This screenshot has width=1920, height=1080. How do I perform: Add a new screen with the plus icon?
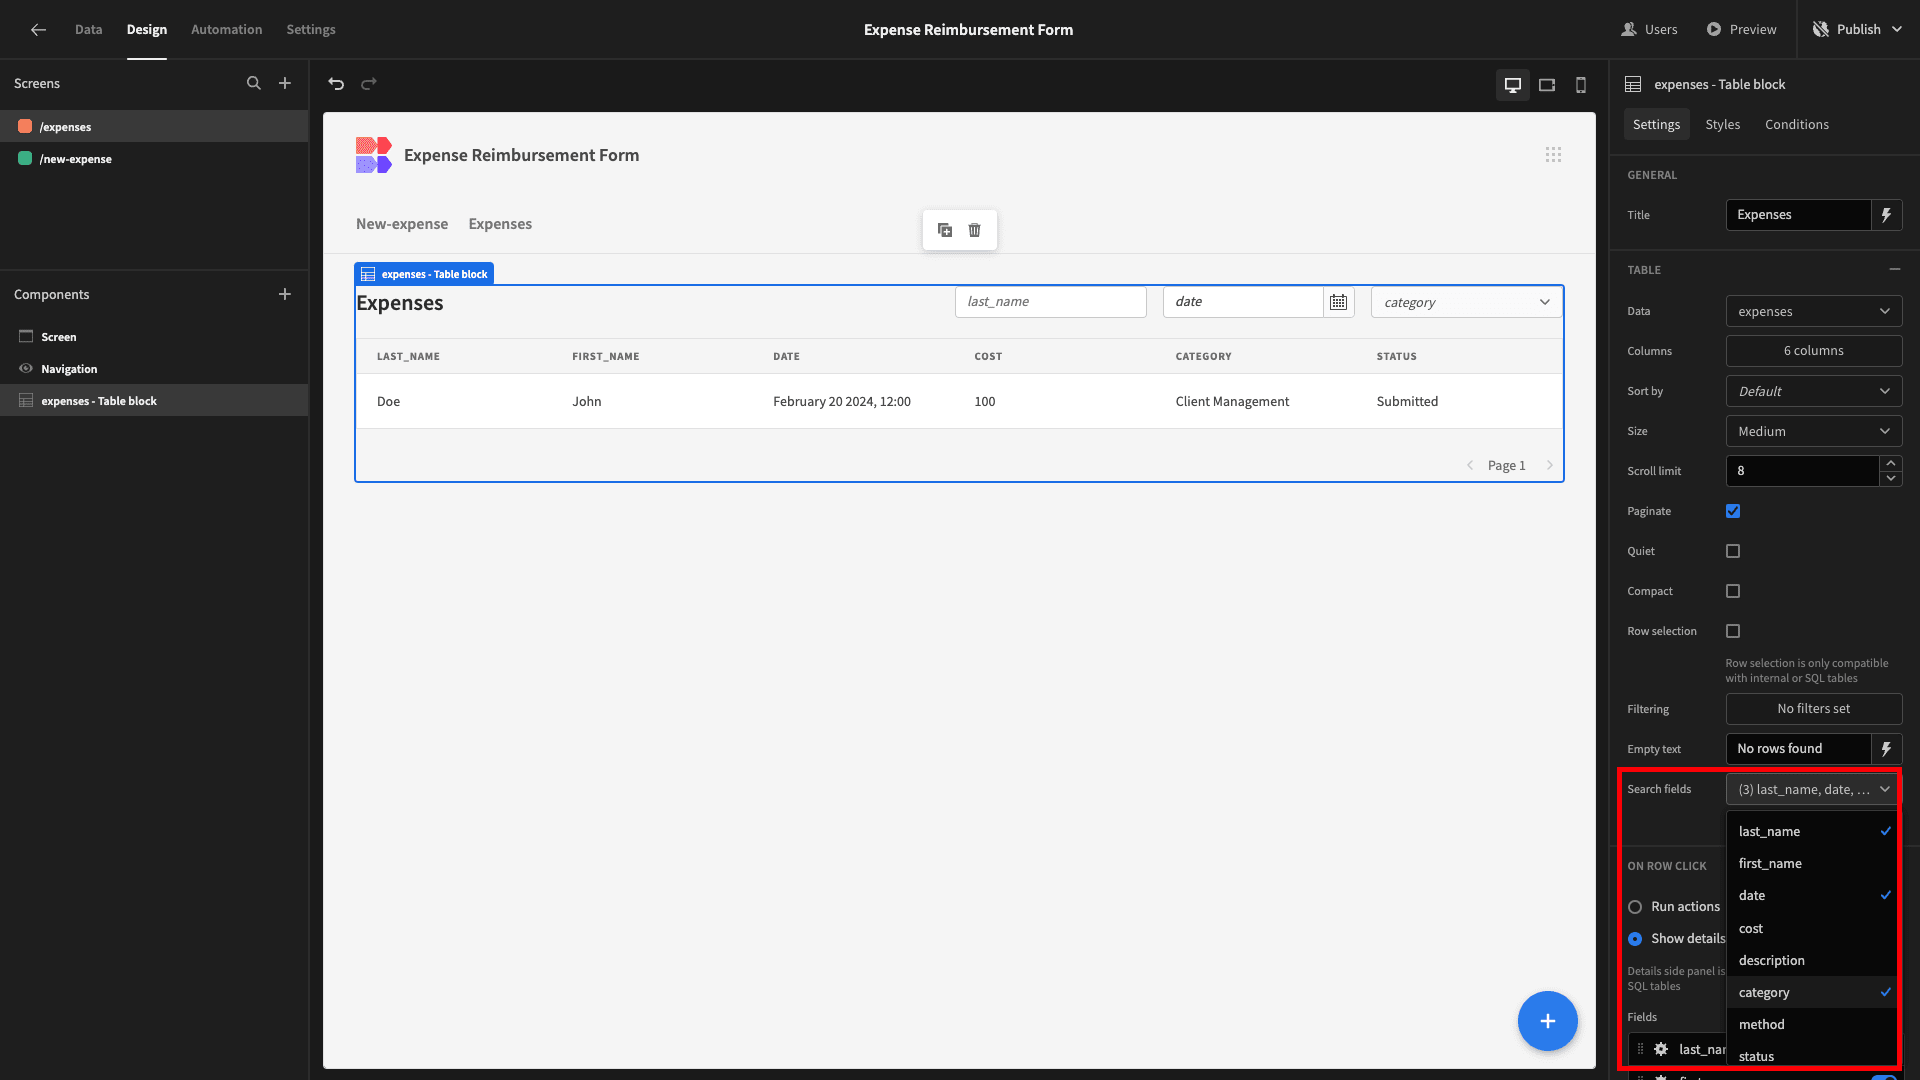(285, 84)
